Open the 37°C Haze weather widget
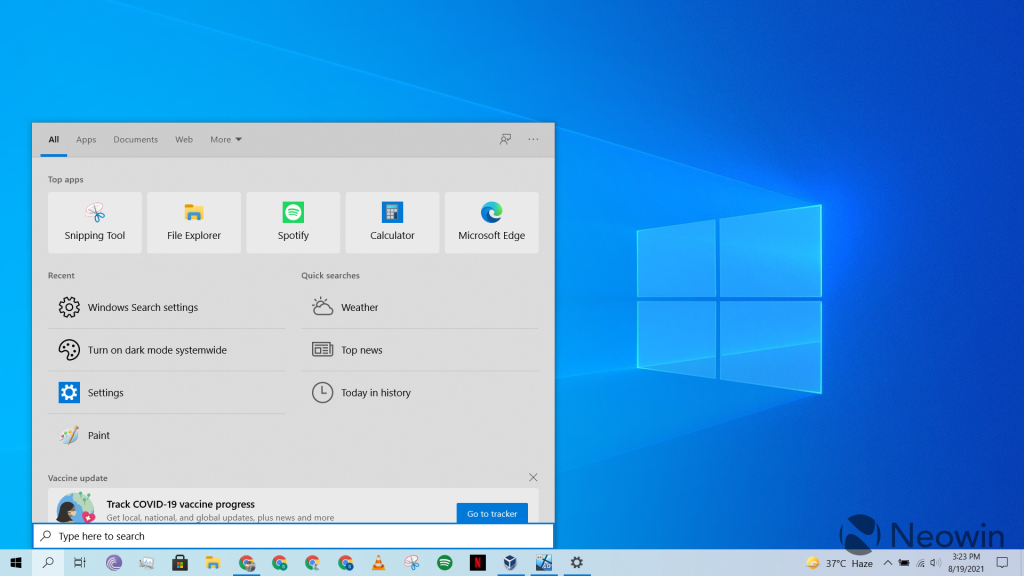 [840, 563]
